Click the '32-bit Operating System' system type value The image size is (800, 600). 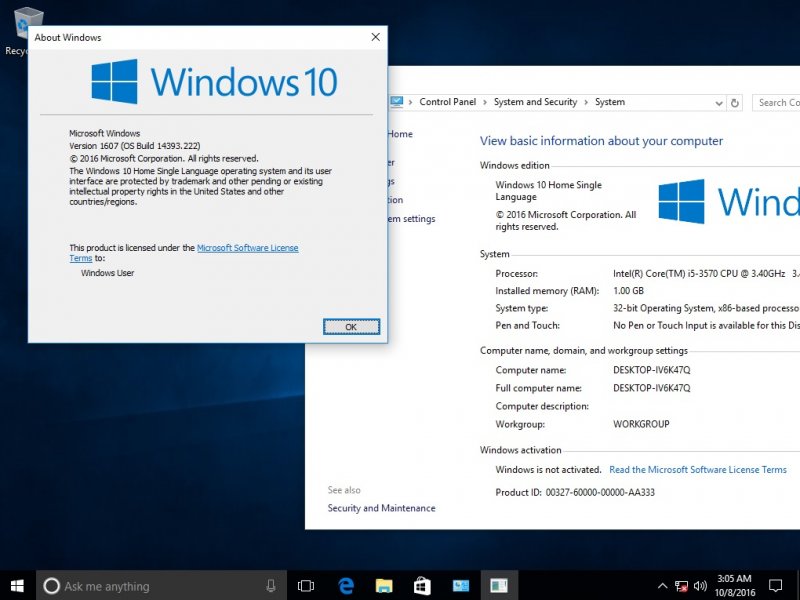pos(706,308)
